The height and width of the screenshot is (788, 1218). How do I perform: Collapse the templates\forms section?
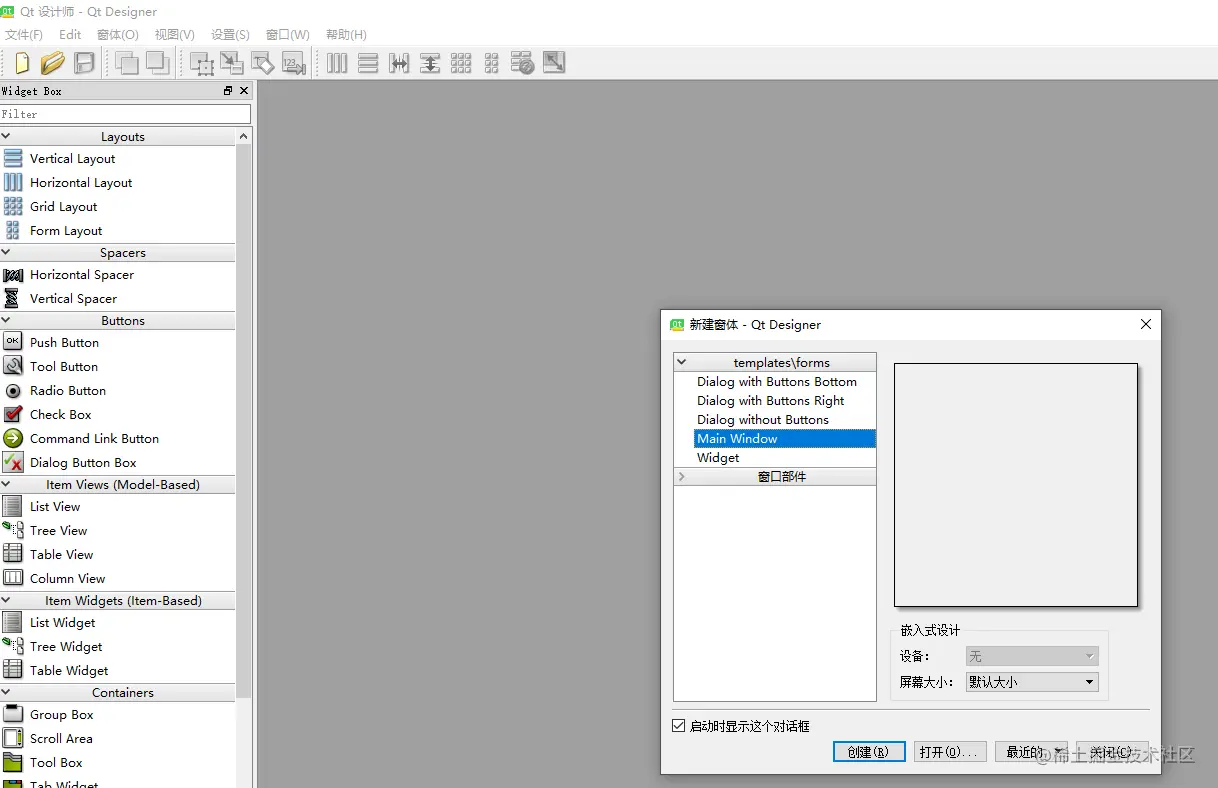click(681, 361)
